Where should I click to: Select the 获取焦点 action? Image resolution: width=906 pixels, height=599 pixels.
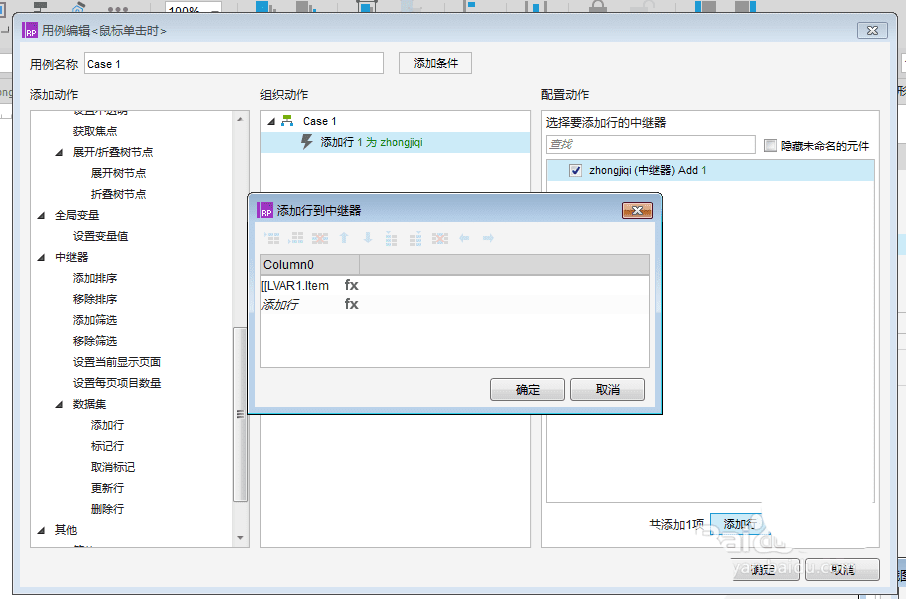point(95,131)
